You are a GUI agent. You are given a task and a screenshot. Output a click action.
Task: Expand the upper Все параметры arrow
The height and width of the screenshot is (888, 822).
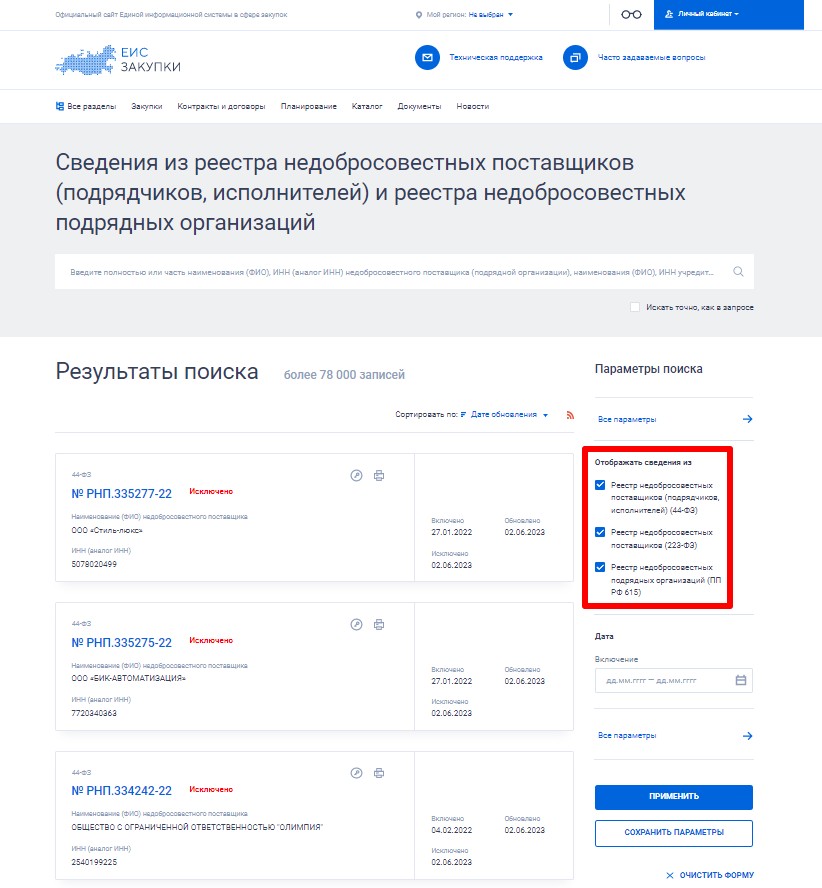point(747,419)
